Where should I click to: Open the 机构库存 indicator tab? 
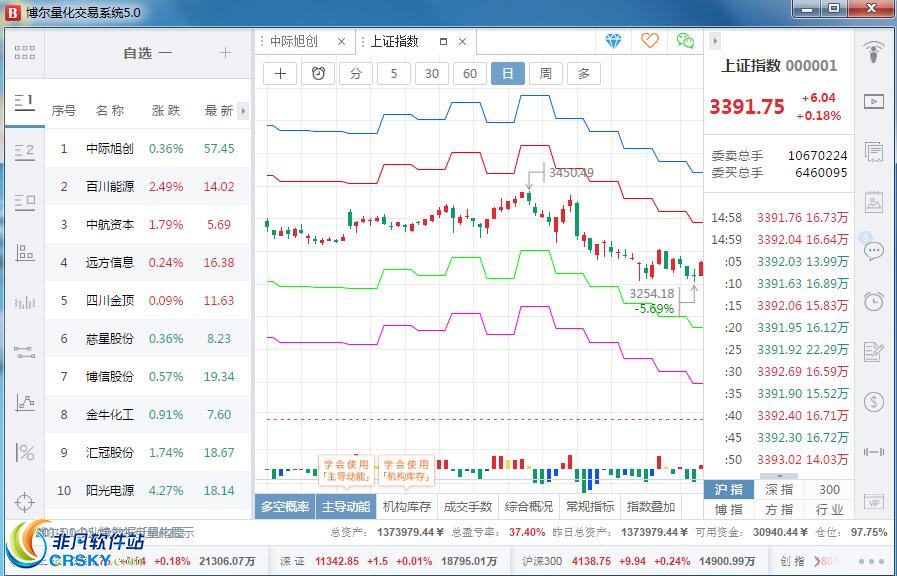click(x=407, y=507)
